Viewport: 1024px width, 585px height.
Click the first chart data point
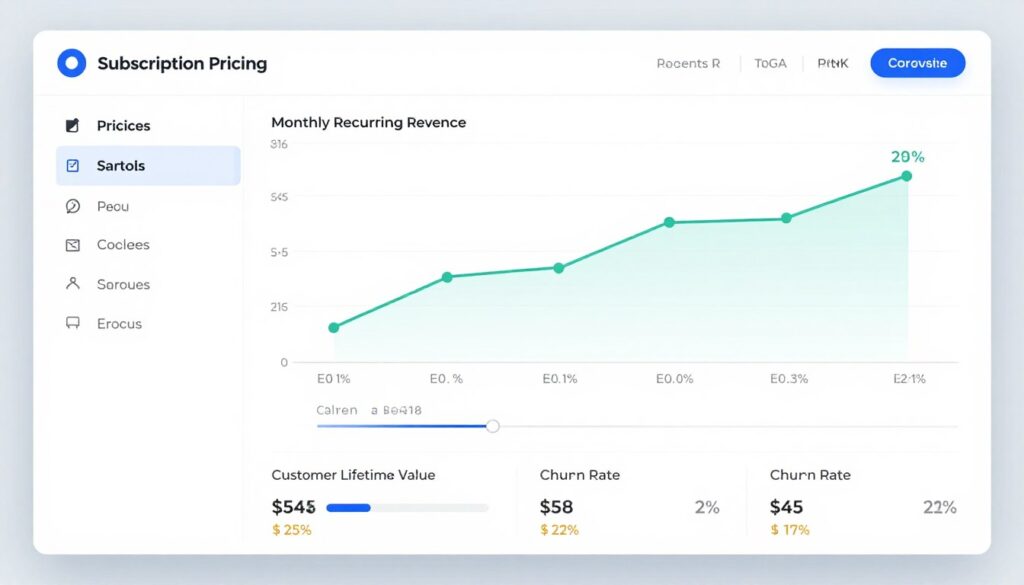coord(334,328)
